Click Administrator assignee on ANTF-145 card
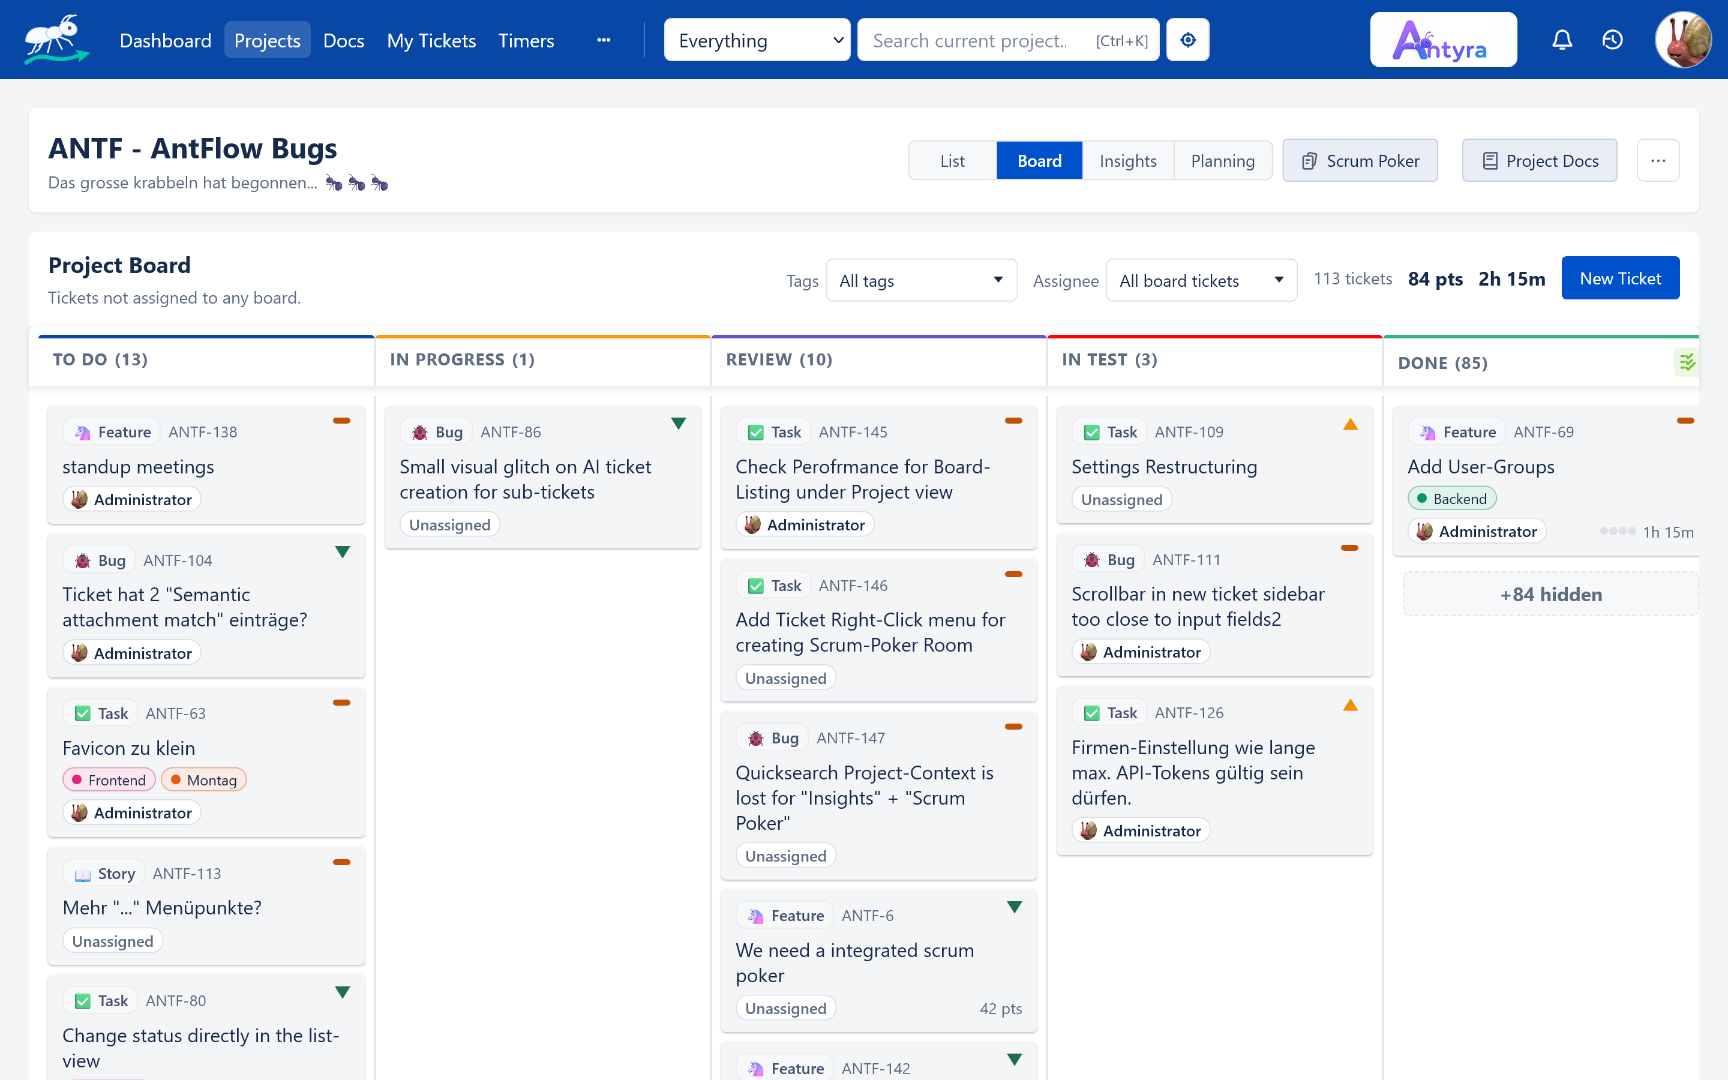Screen dimensions: 1728x1080 tap(805, 524)
